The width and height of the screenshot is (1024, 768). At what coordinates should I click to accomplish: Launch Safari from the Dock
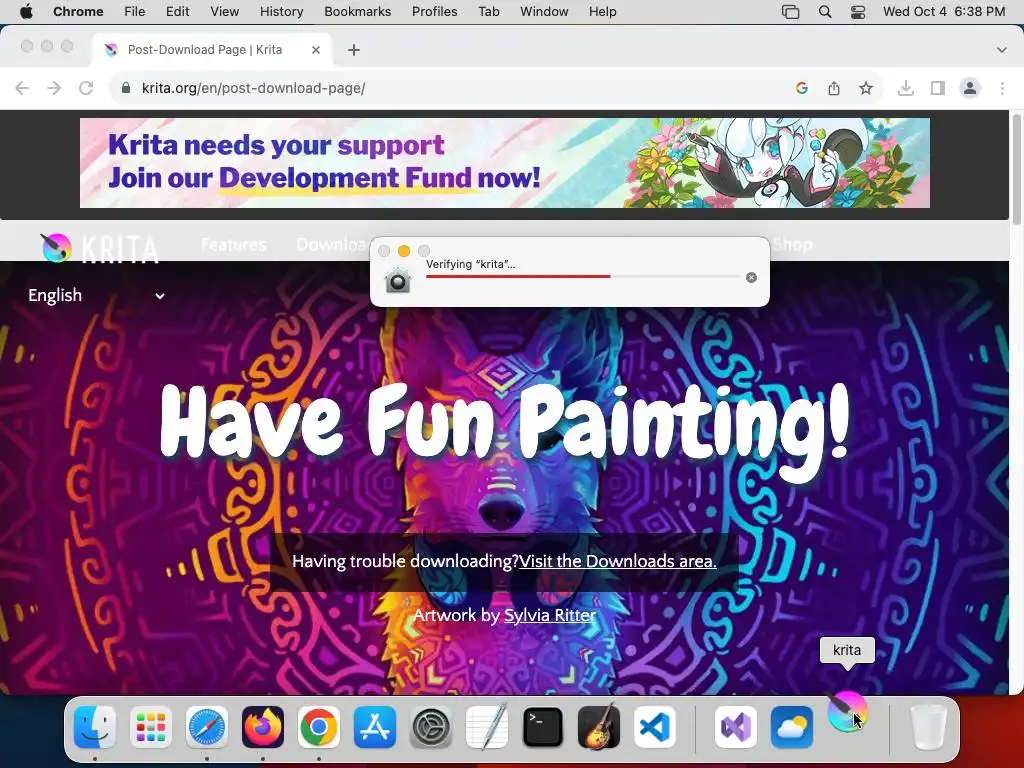point(207,727)
